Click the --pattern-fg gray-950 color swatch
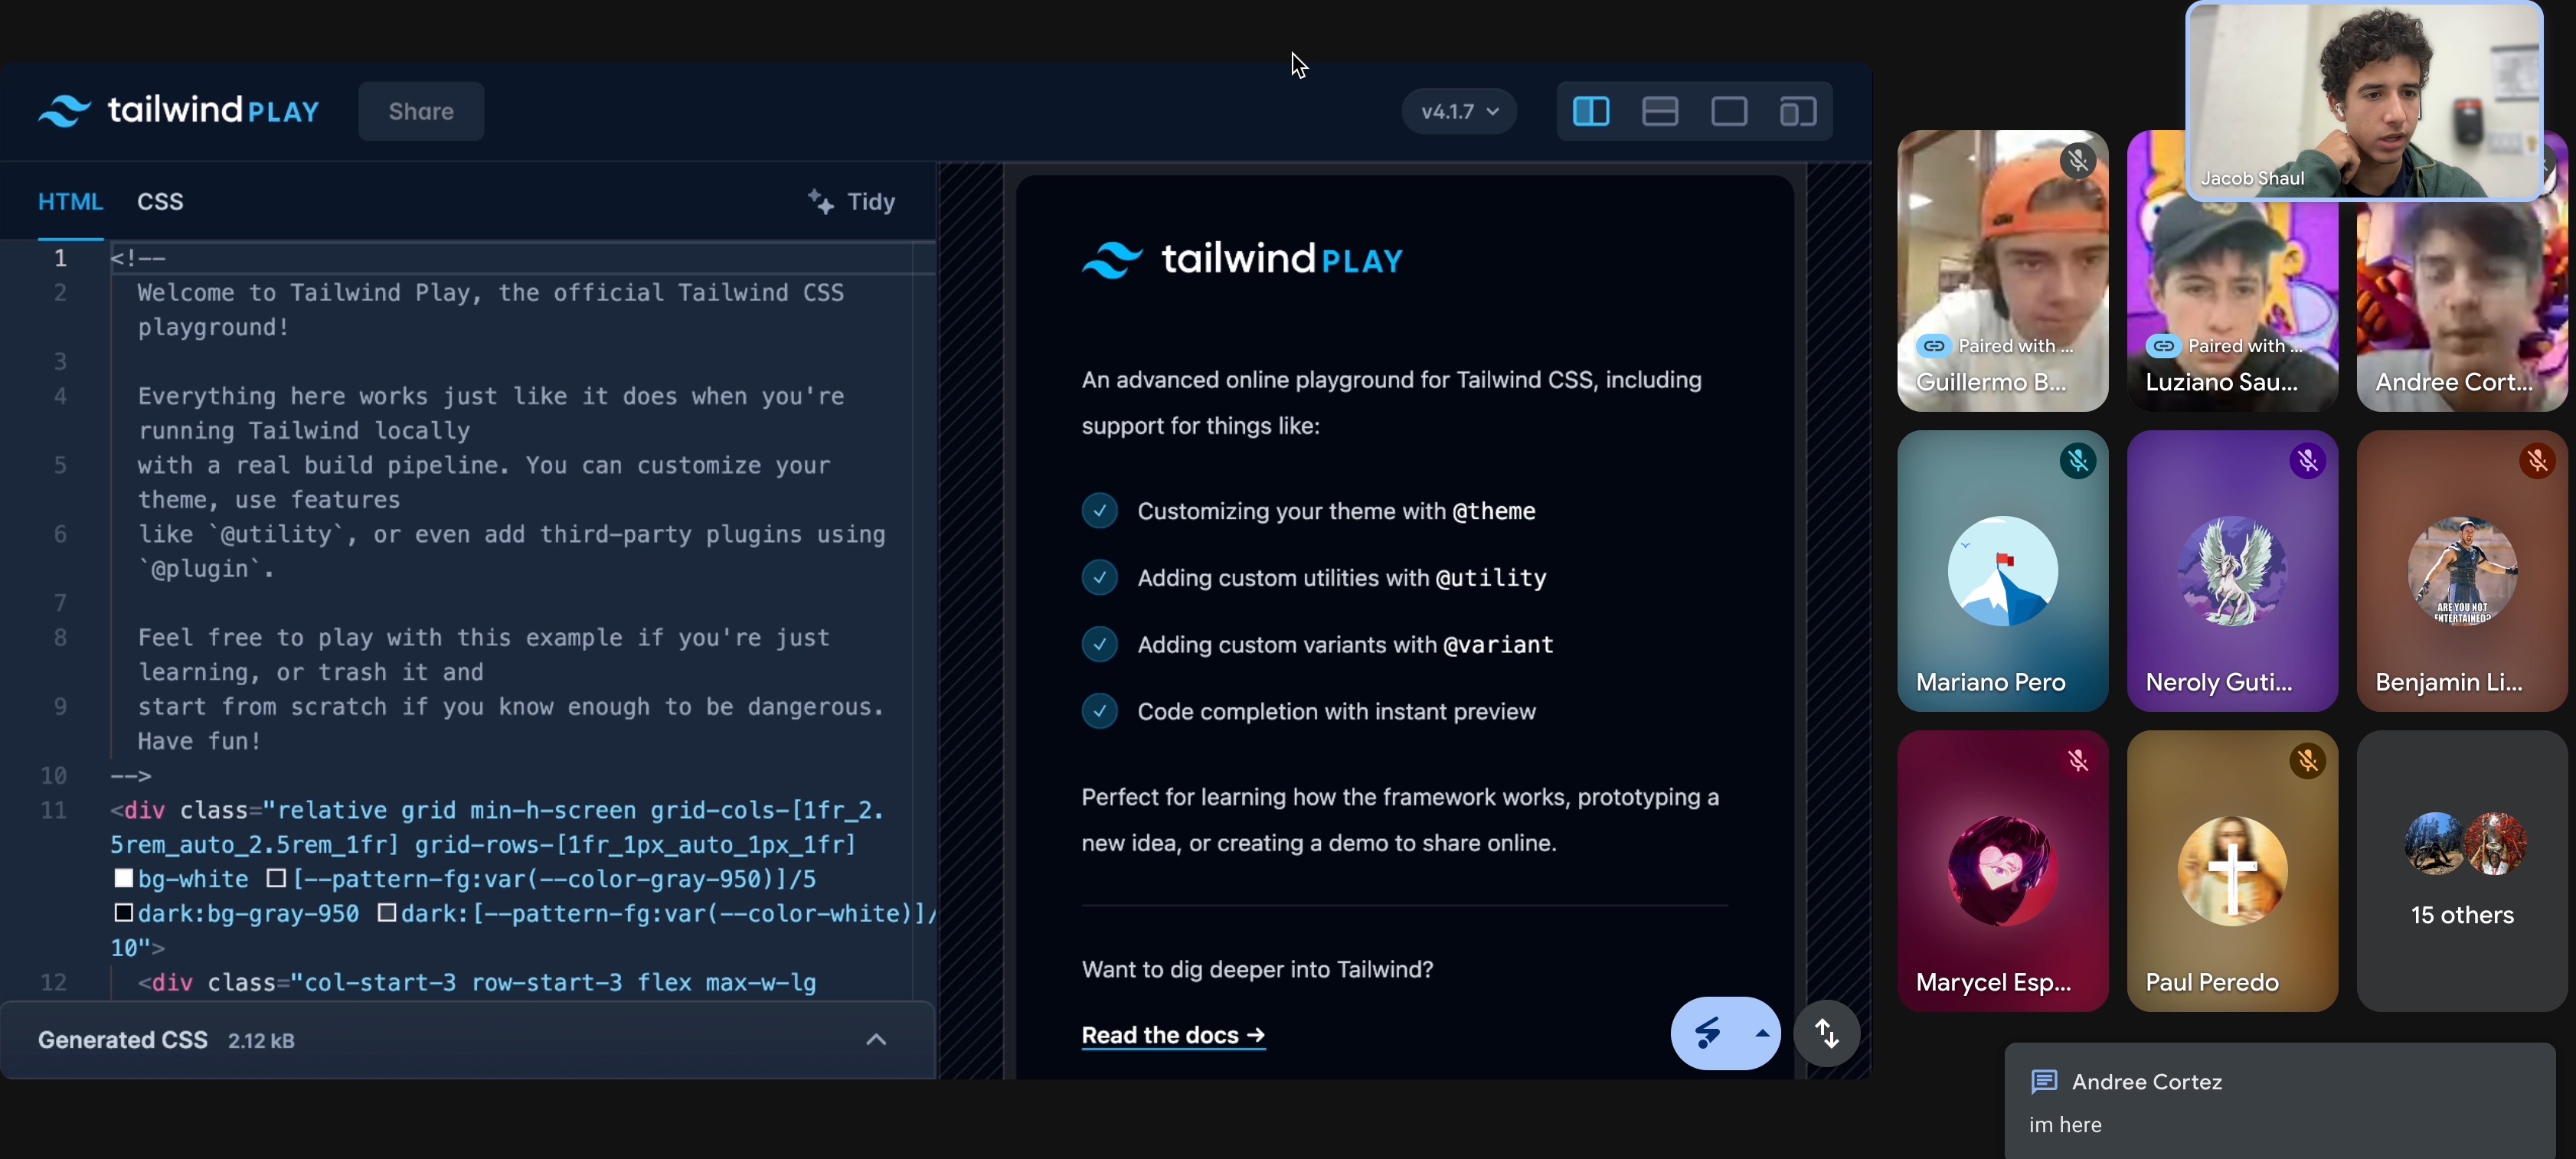 tap(277, 878)
